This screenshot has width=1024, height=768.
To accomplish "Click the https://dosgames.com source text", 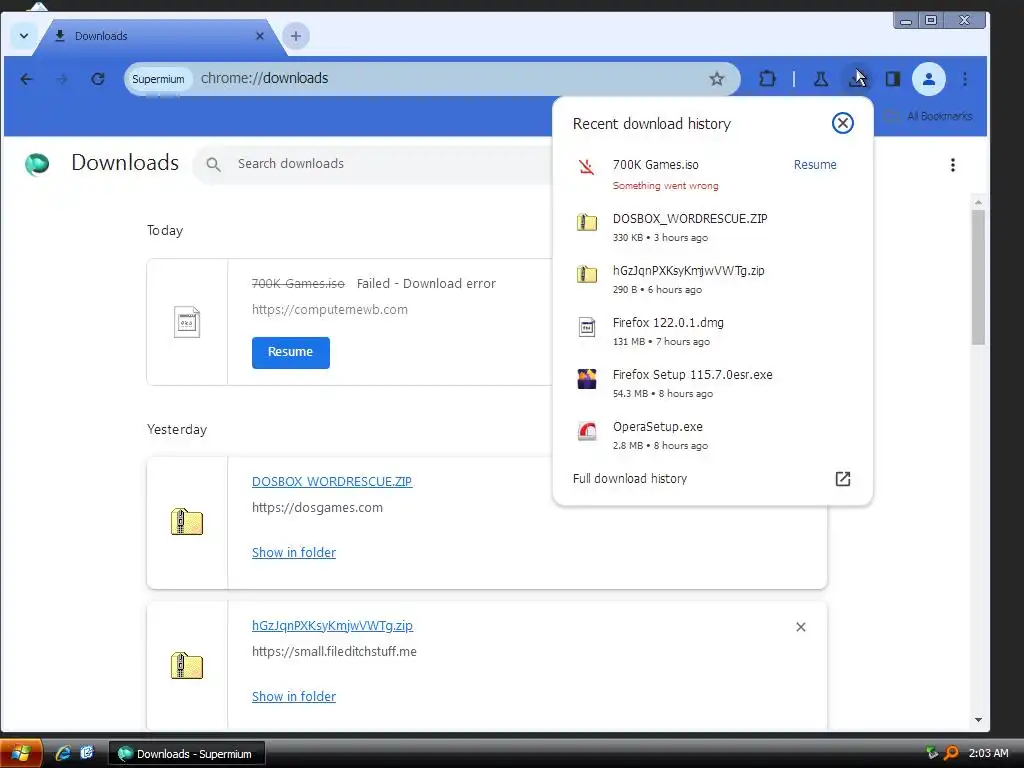I will coord(317,507).
